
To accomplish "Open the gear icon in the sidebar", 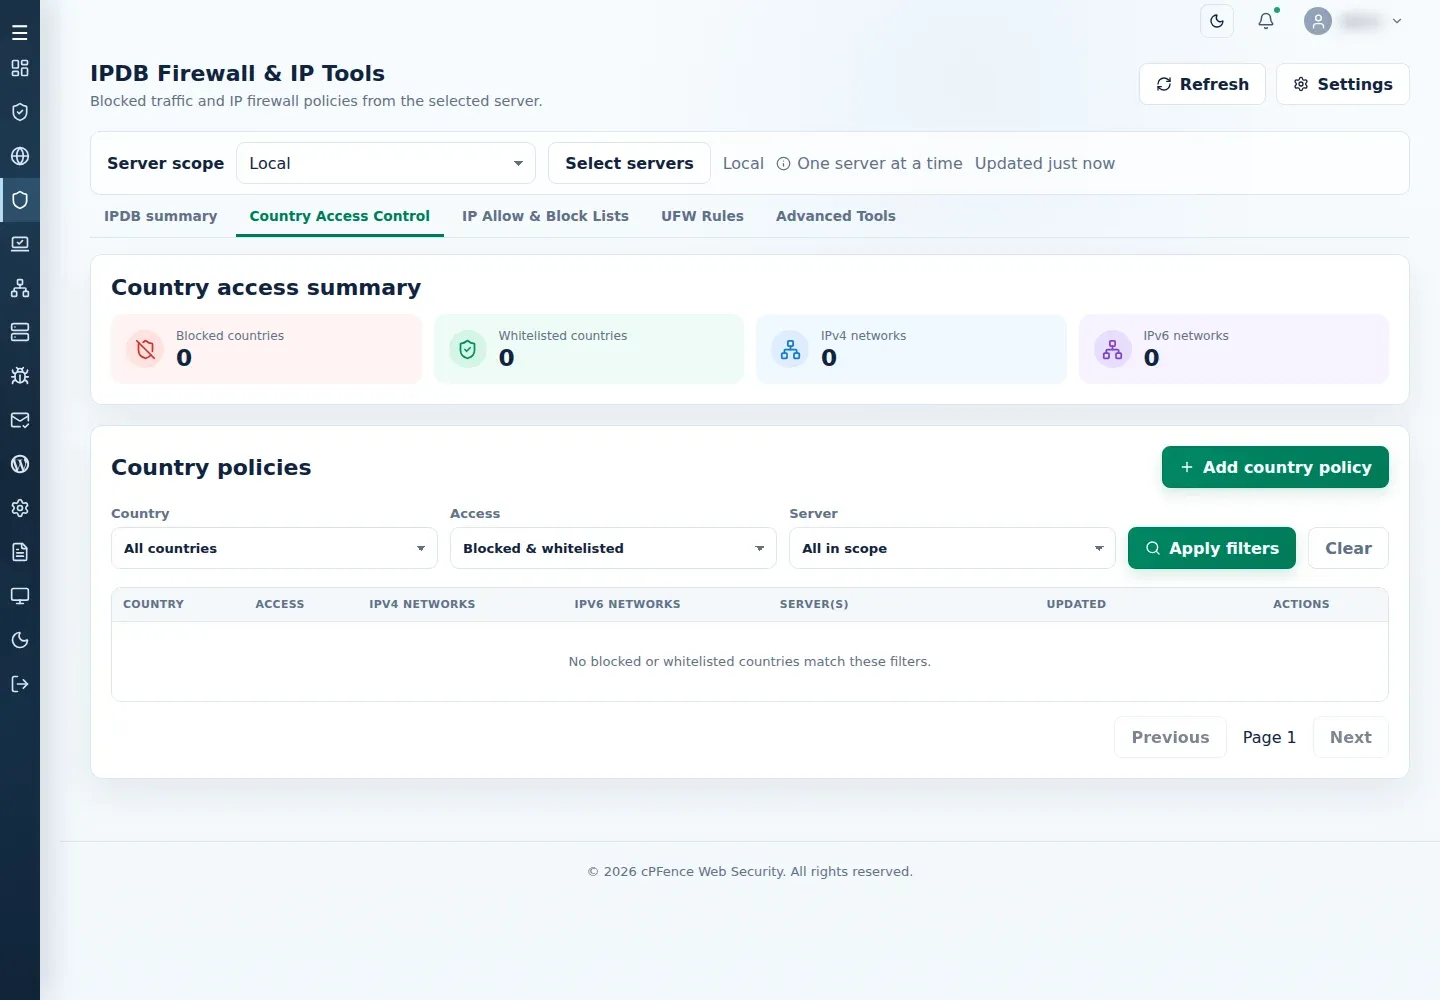I will point(20,508).
